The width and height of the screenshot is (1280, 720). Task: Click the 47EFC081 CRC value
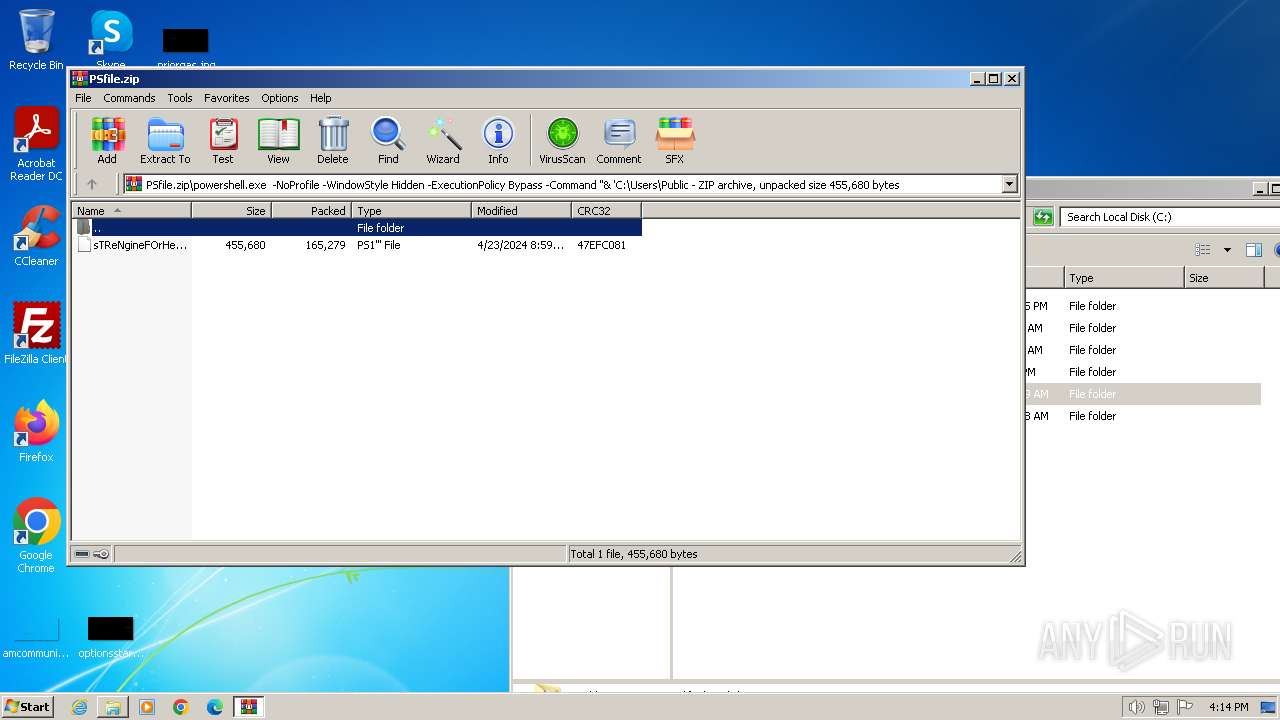pyautogui.click(x=601, y=245)
